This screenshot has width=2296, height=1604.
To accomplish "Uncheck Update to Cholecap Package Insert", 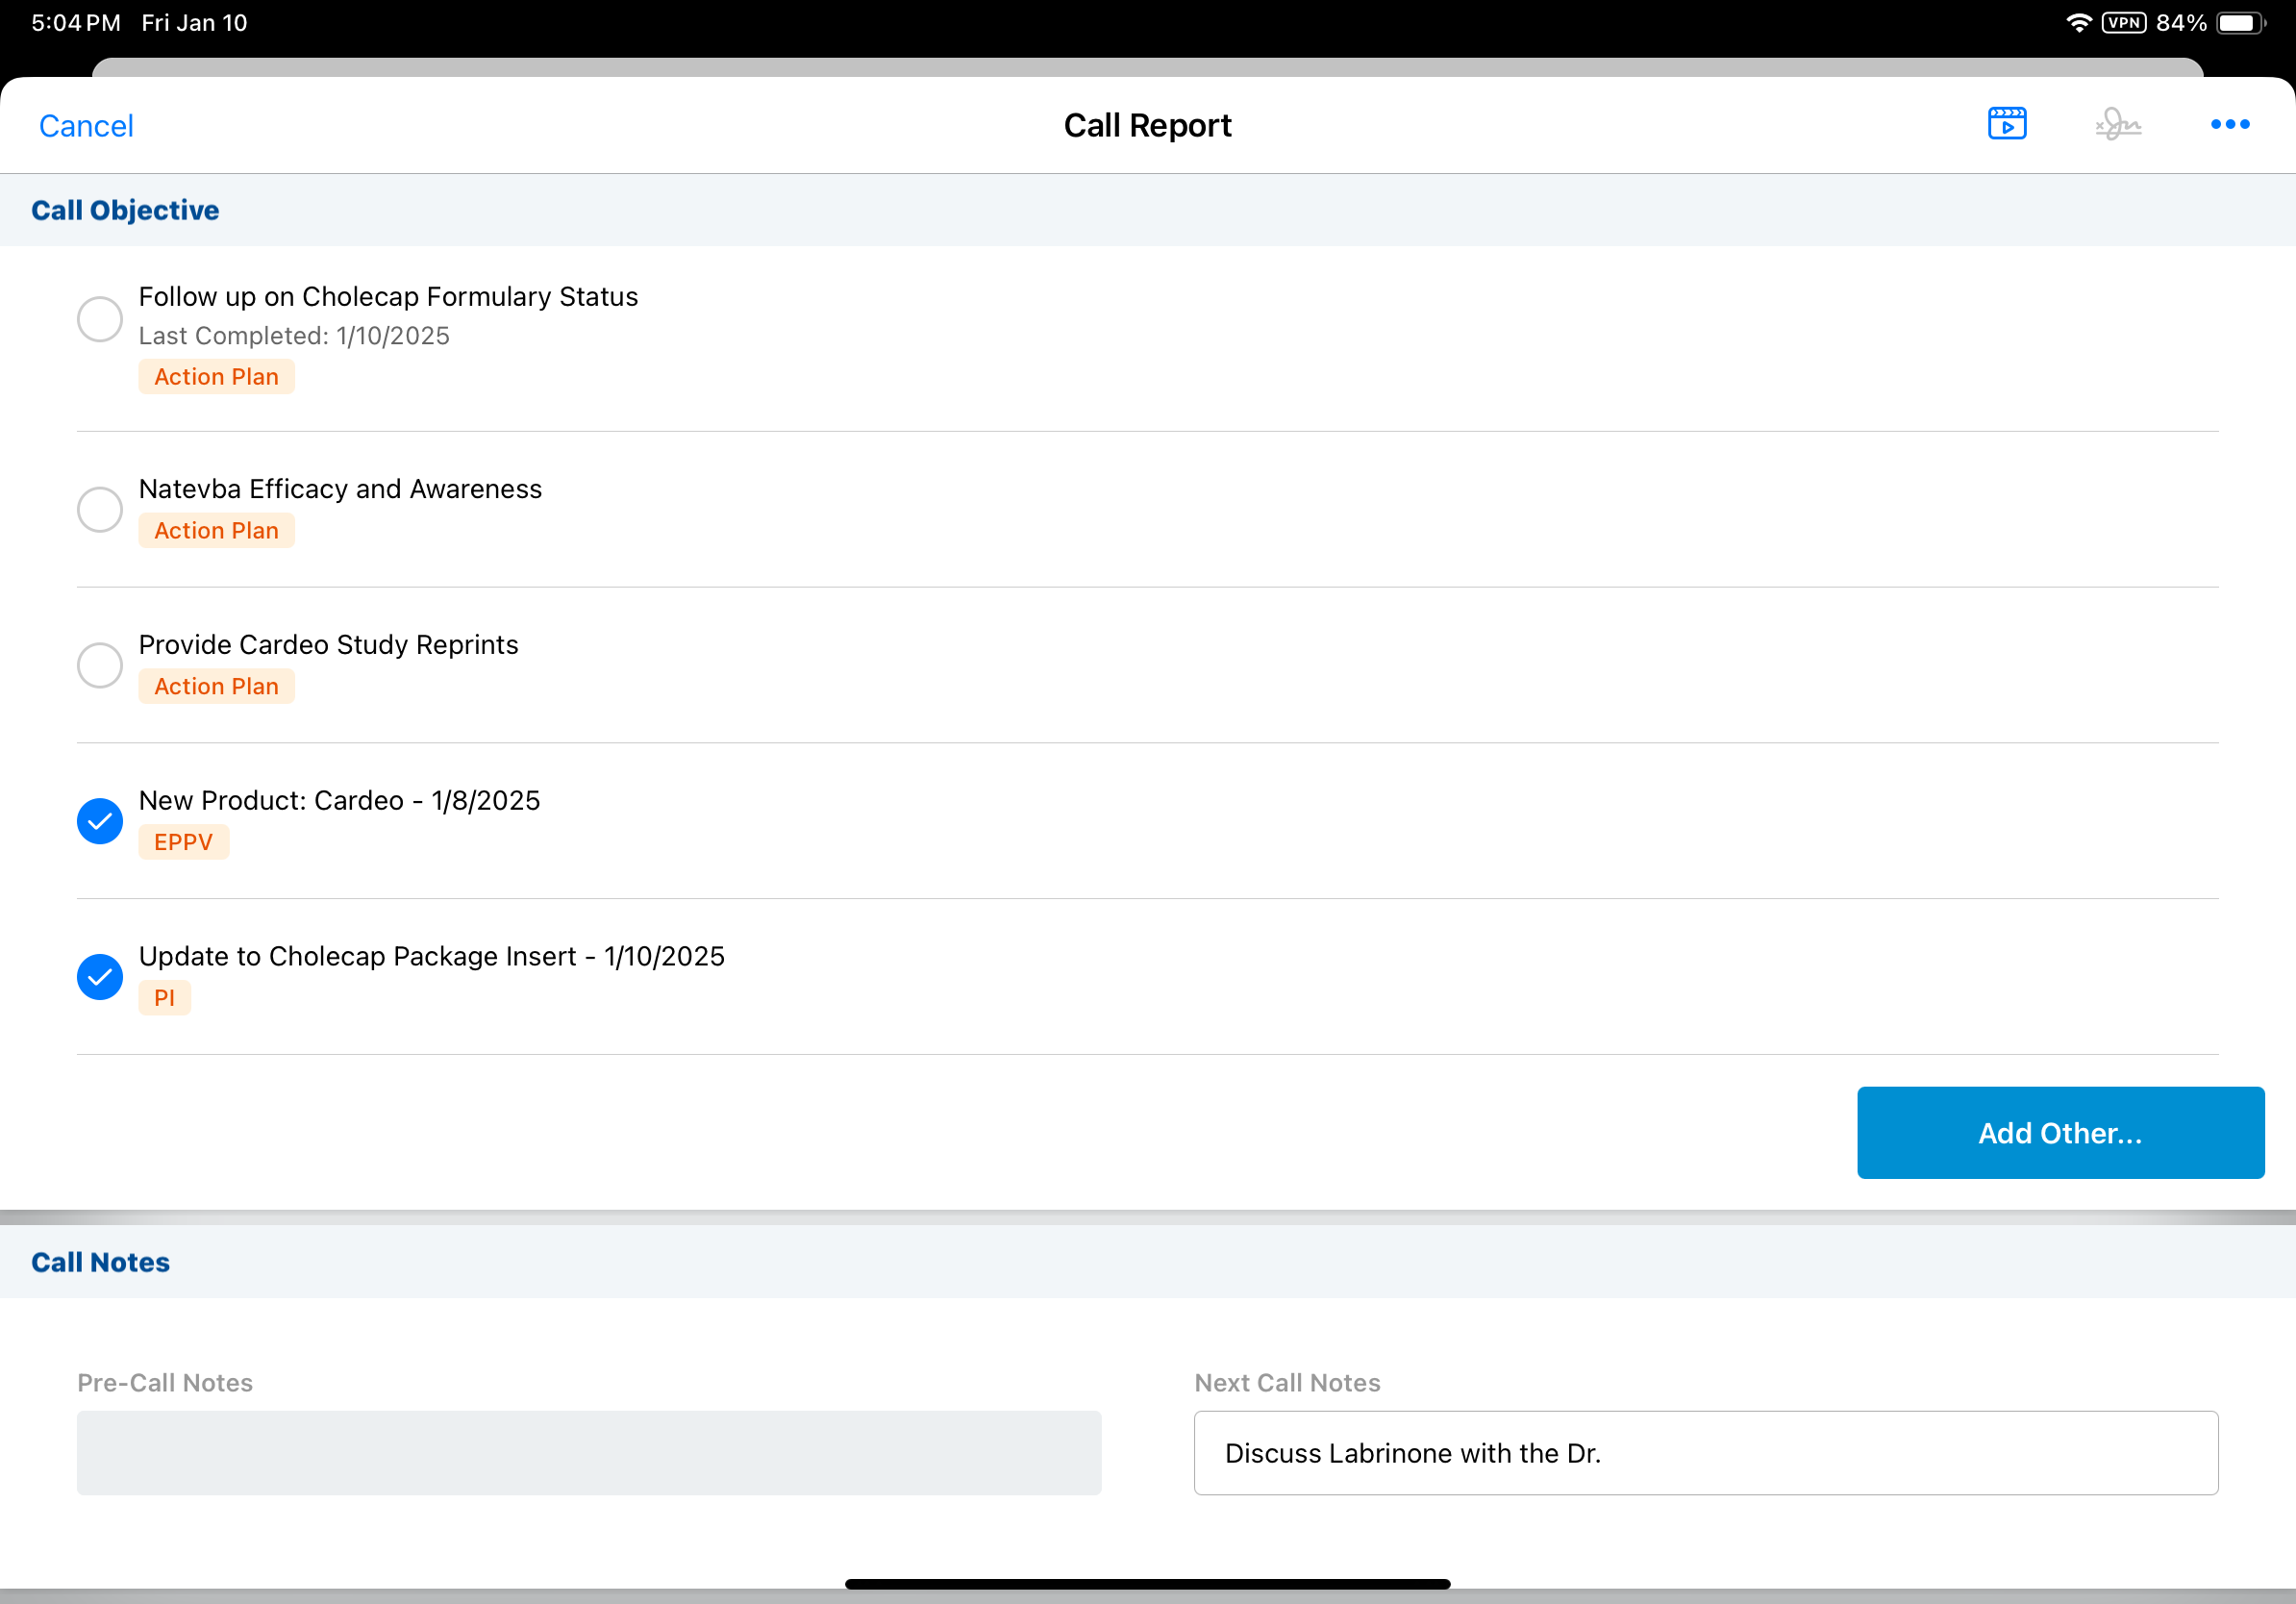I will (100, 977).
